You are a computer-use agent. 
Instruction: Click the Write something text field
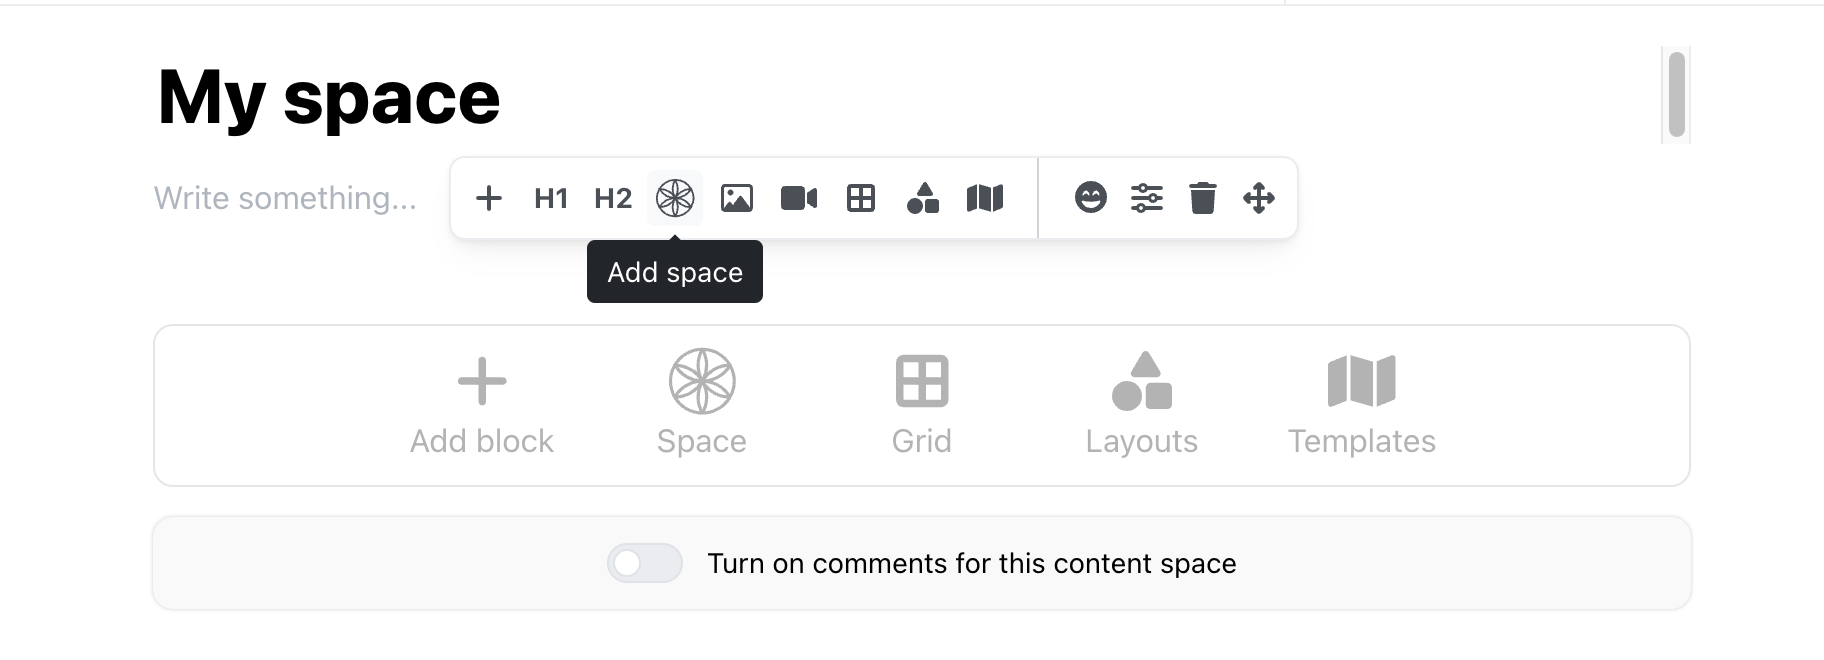coord(286,198)
